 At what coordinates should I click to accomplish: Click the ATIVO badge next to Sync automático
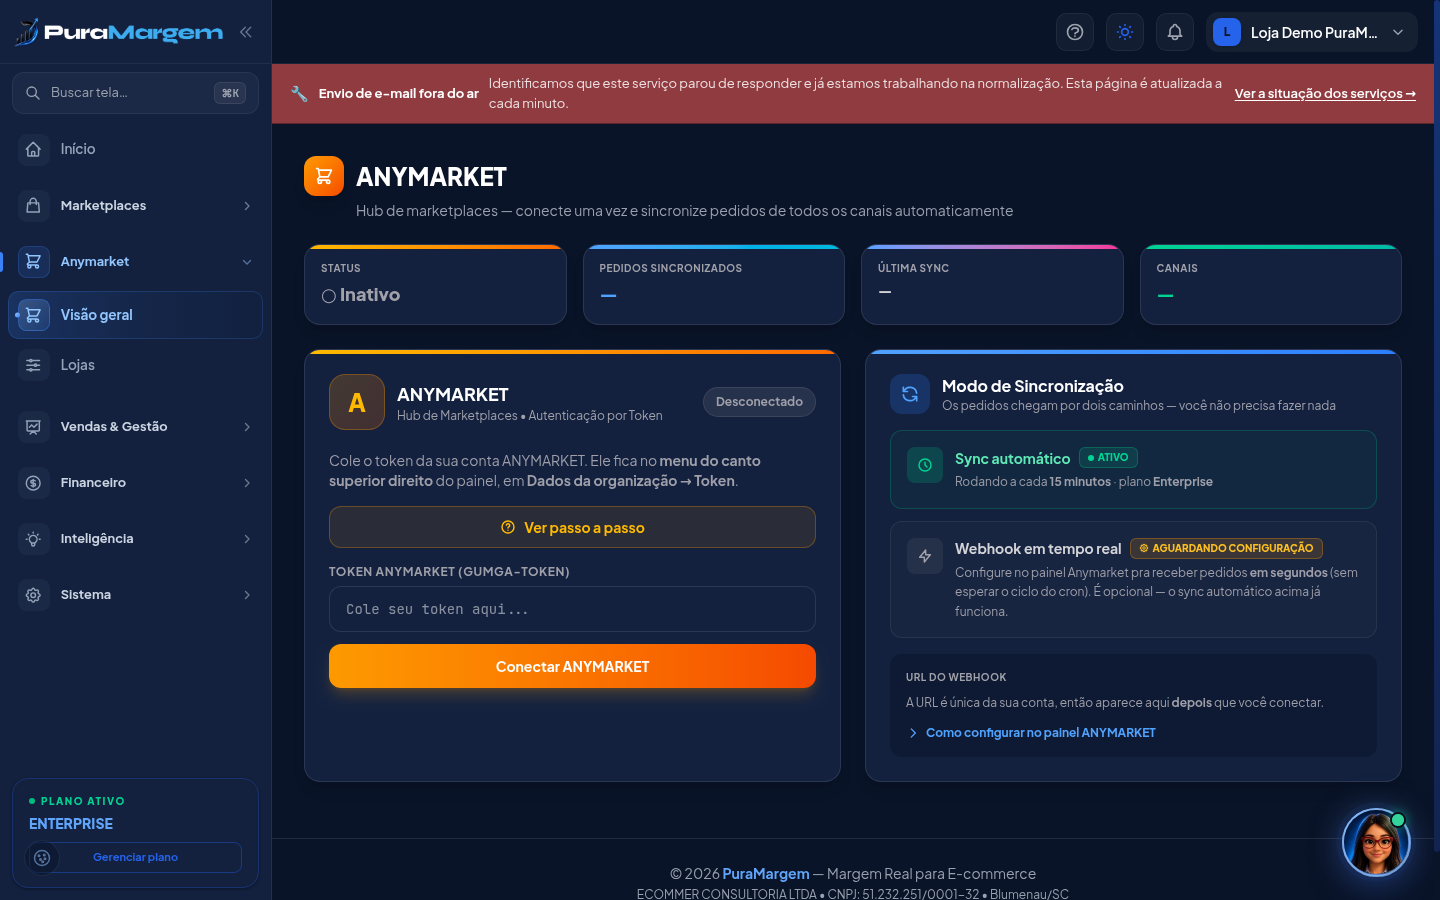1108,458
